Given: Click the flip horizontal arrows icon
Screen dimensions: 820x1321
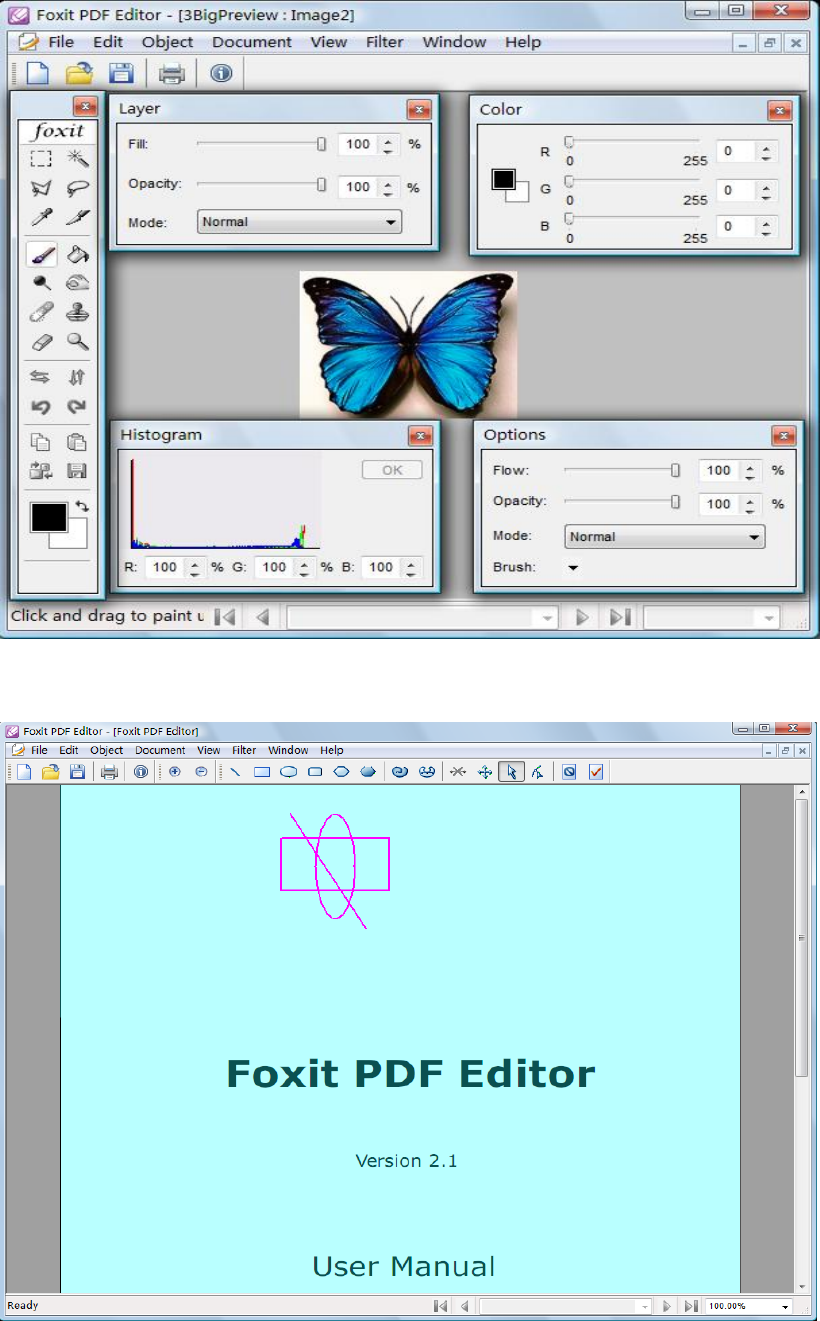Looking at the screenshot, I should (x=41, y=377).
